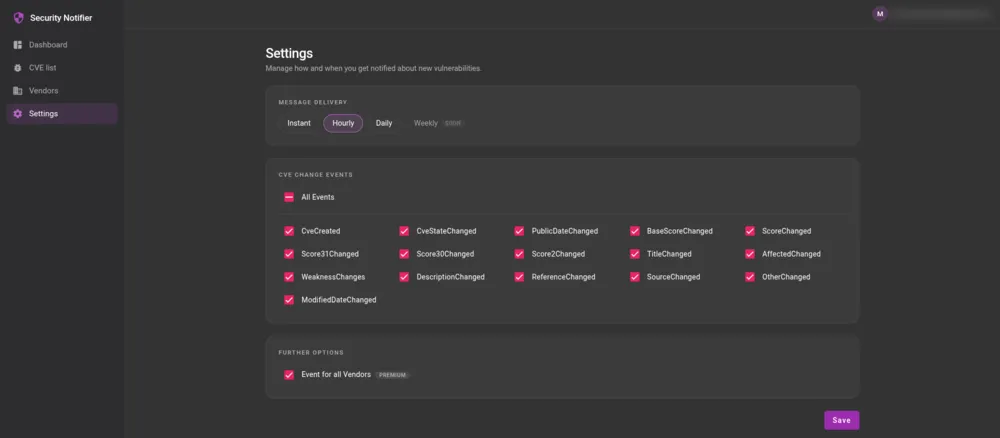Click the Settings page heading
Screen dimensions: 1000x438
[x=289, y=53]
